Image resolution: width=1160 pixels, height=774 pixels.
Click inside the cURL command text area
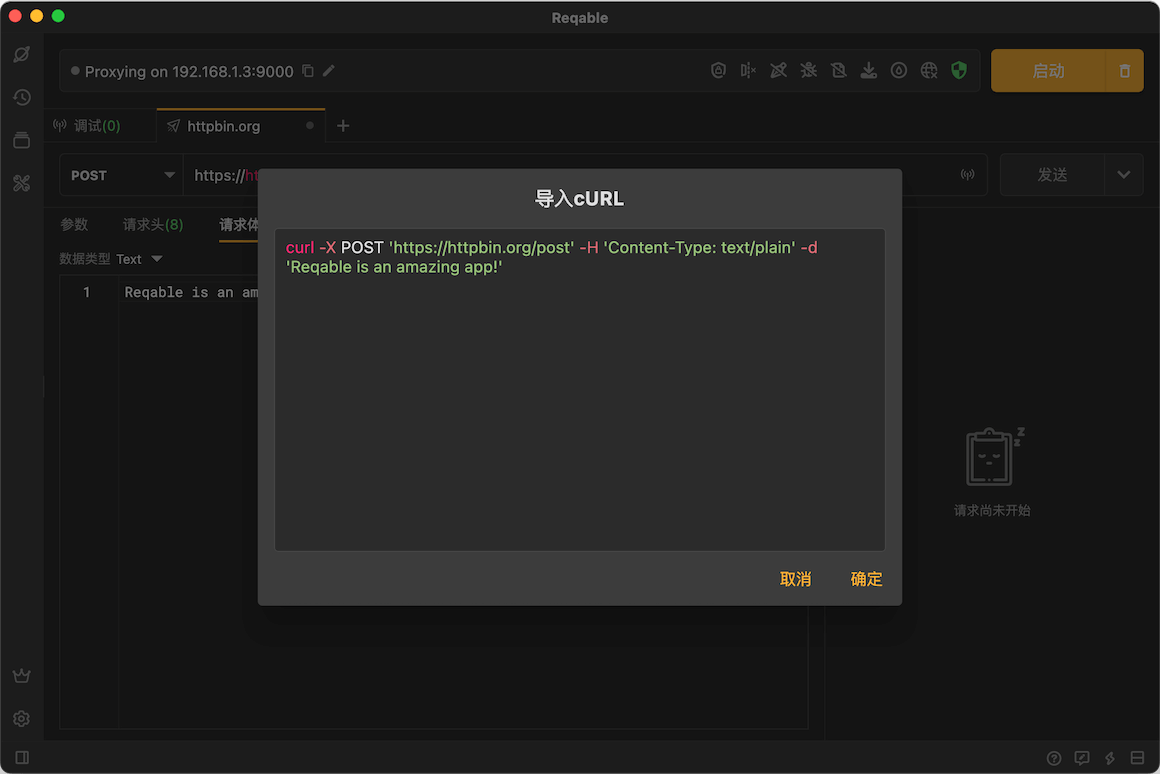tap(579, 400)
